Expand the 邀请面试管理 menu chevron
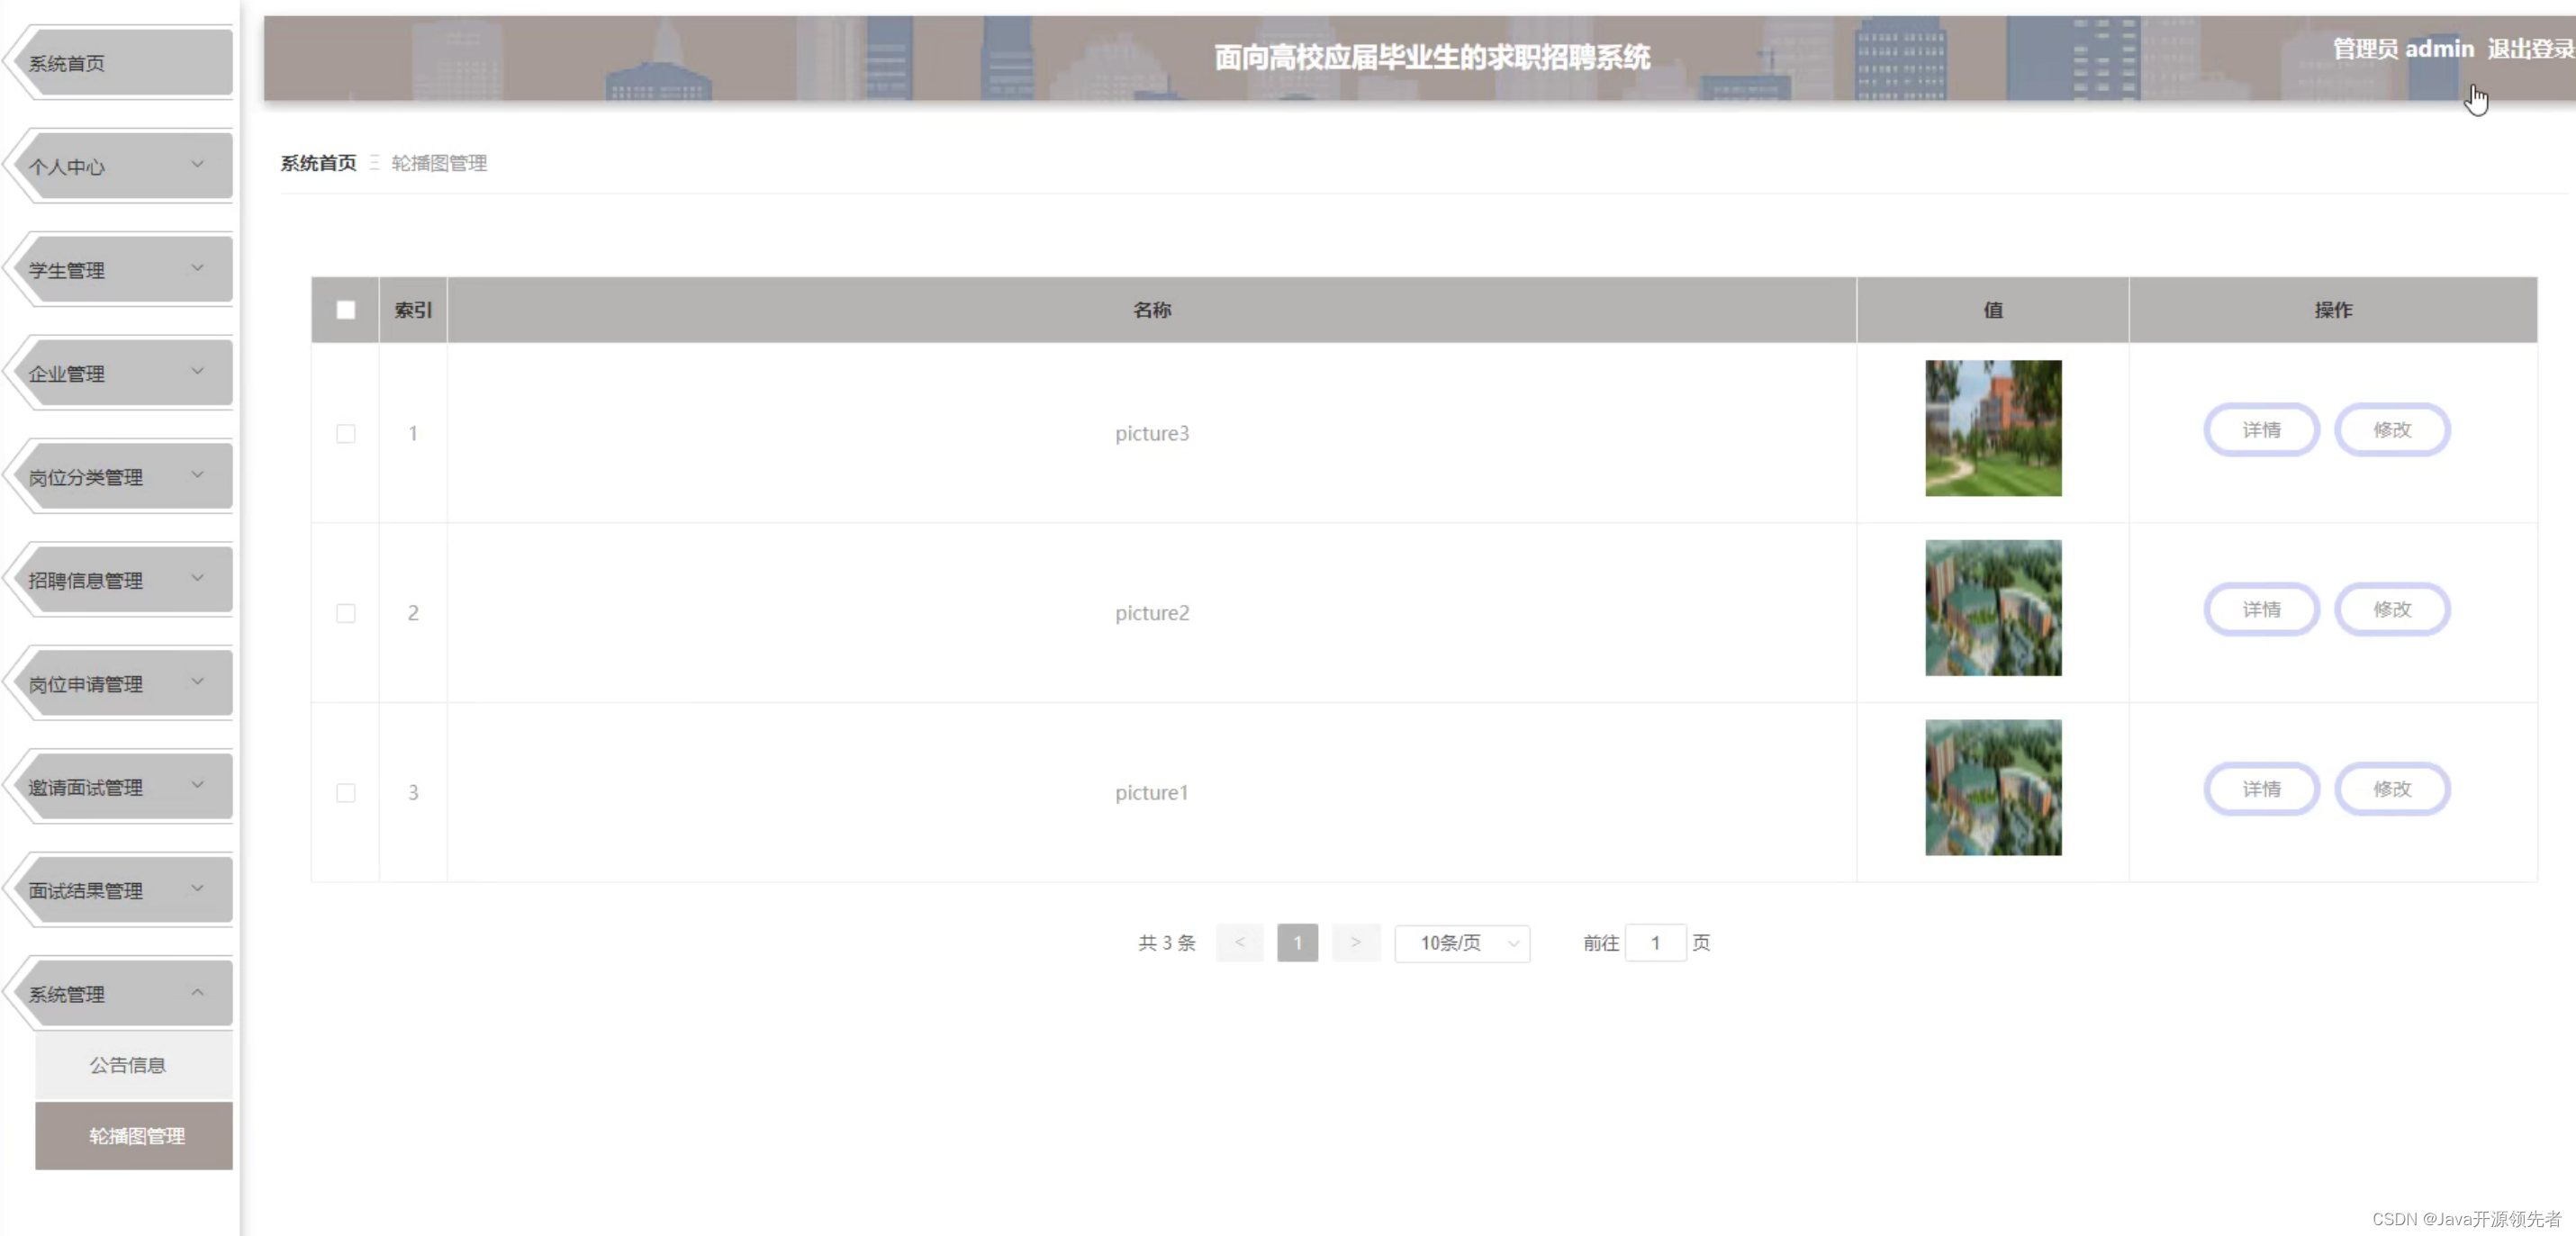This screenshot has width=2576, height=1236. pyautogui.click(x=198, y=785)
